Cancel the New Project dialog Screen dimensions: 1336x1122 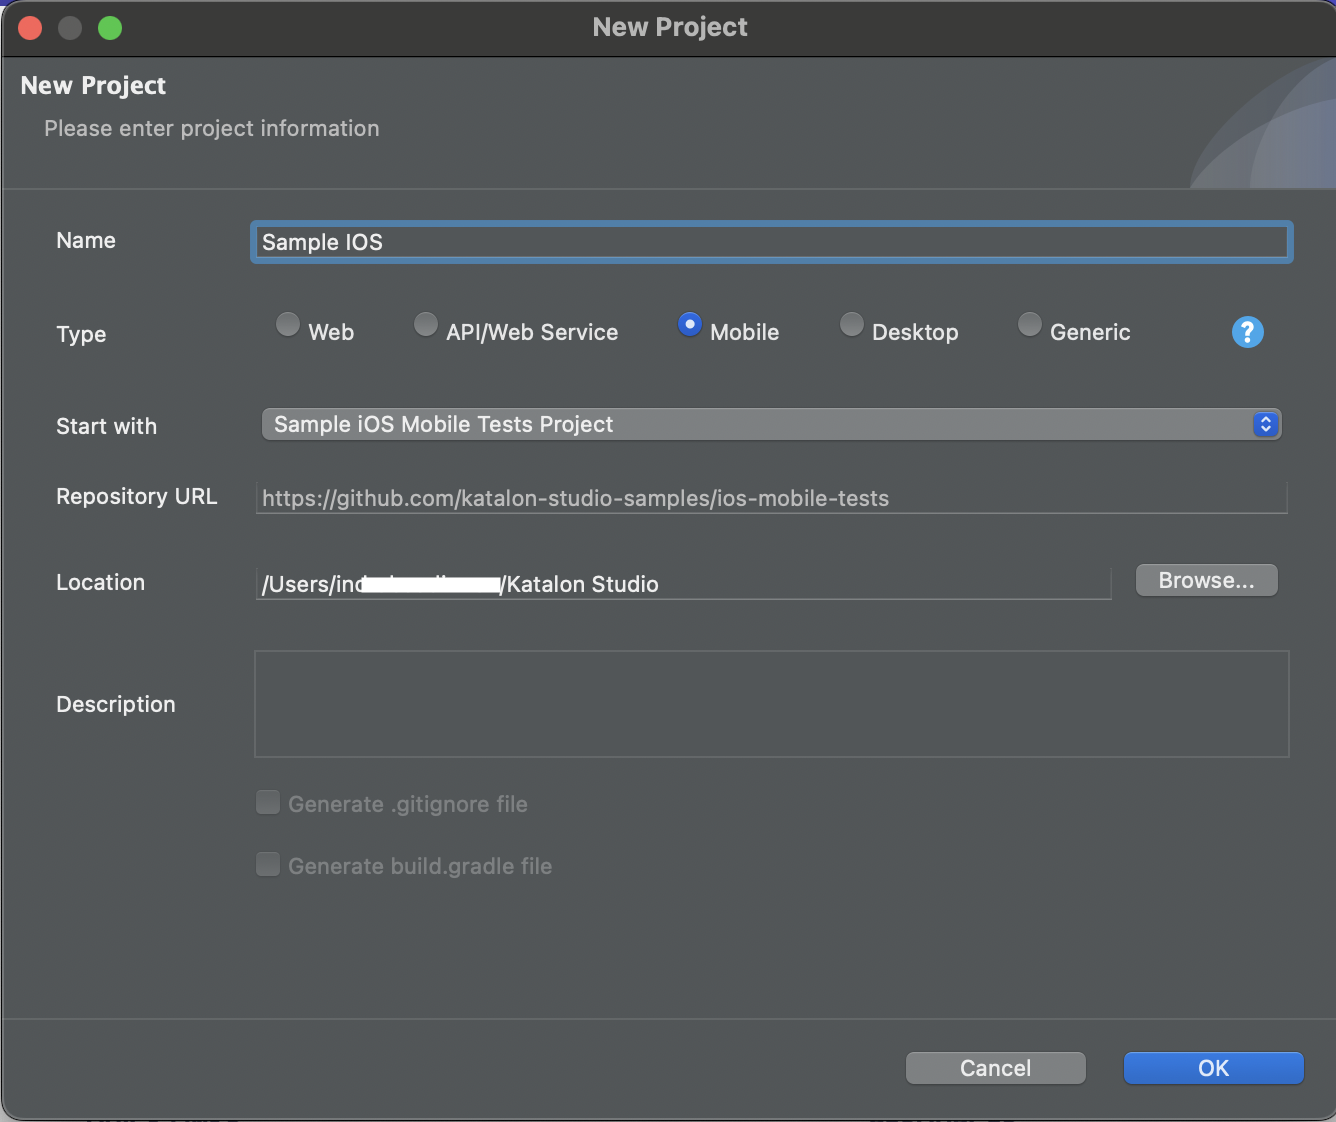pyautogui.click(x=995, y=1068)
